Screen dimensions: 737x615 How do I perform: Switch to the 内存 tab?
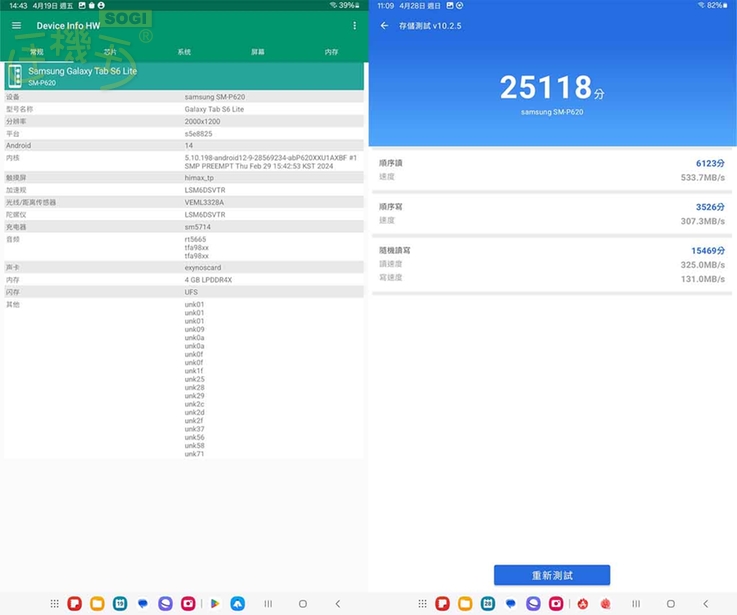click(x=331, y=52)
